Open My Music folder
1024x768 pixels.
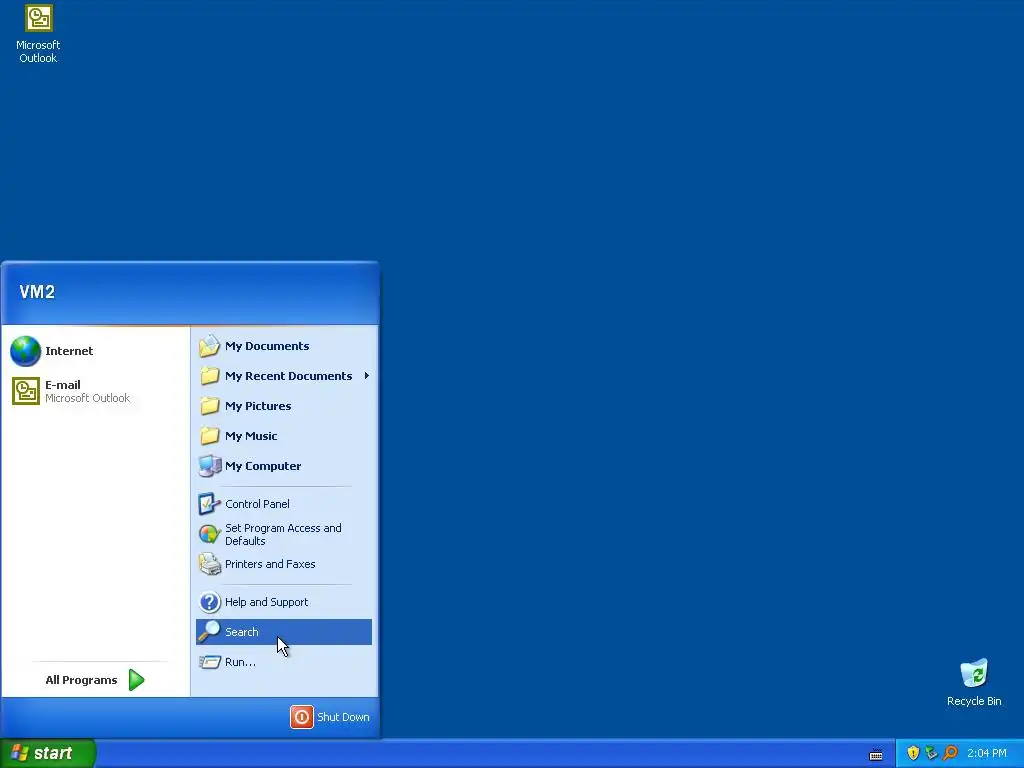coord(284,436)
